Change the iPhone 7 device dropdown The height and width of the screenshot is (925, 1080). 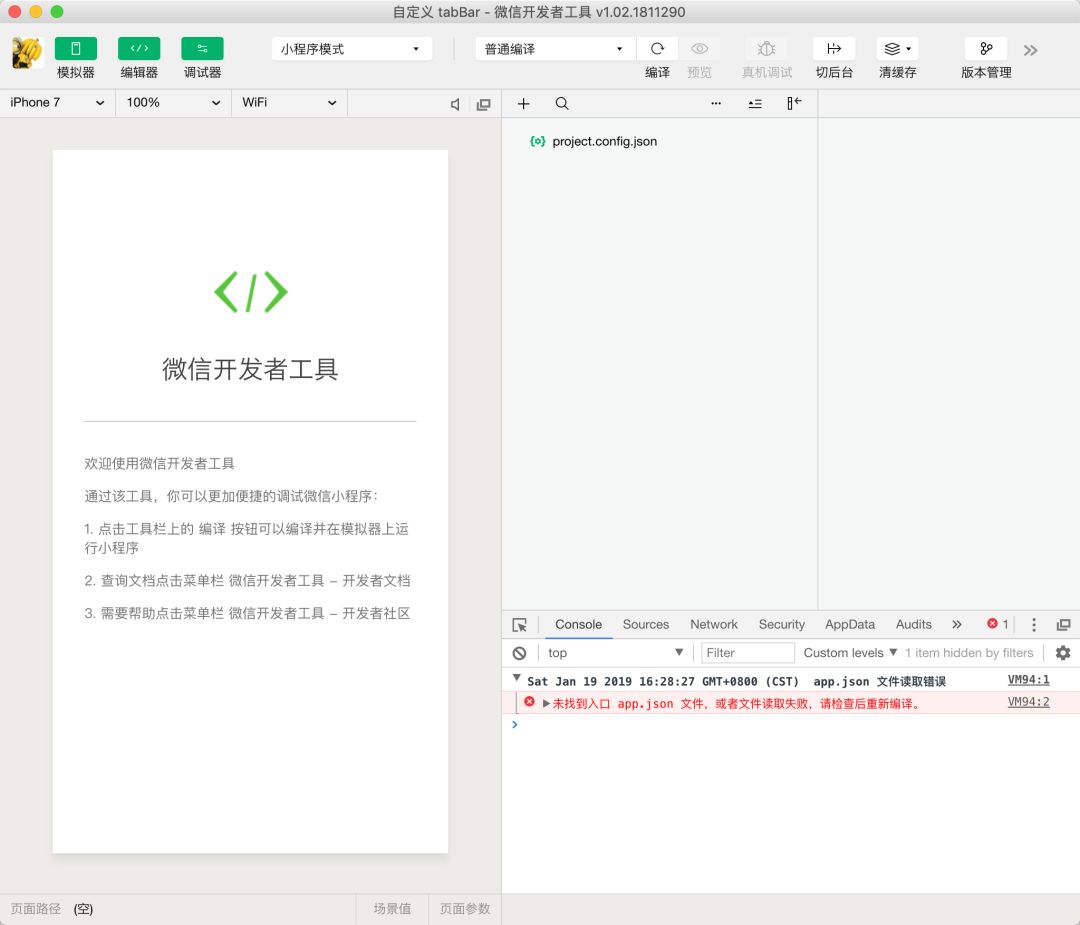(x=57, y=103)
